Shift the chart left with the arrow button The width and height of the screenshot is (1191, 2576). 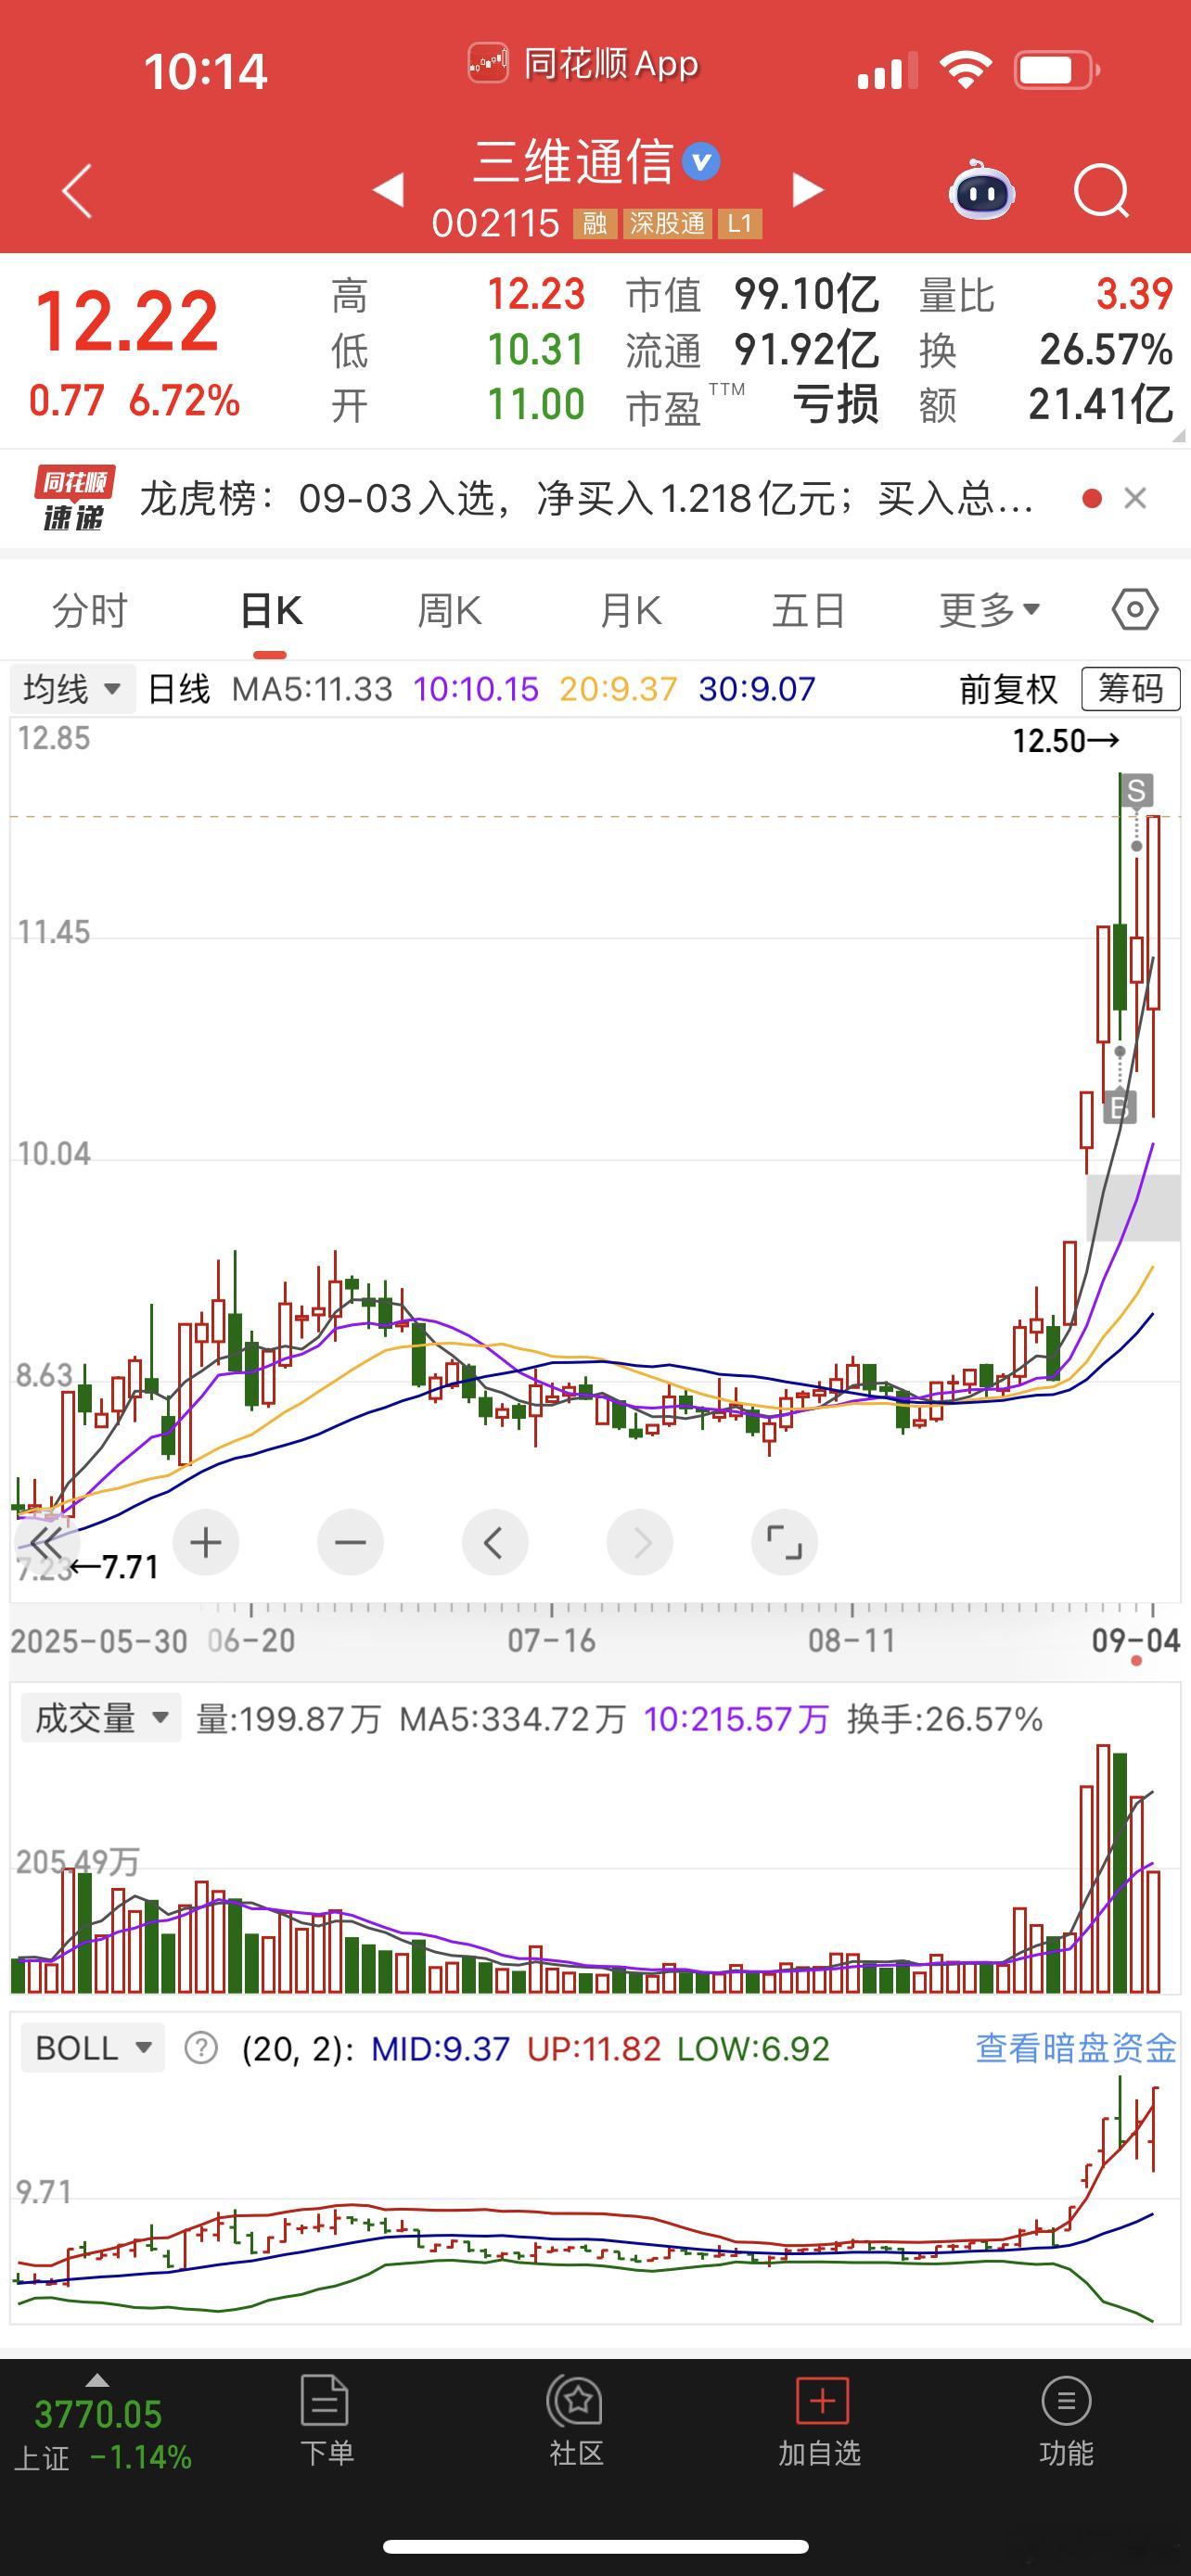(x=494, y=1543)
